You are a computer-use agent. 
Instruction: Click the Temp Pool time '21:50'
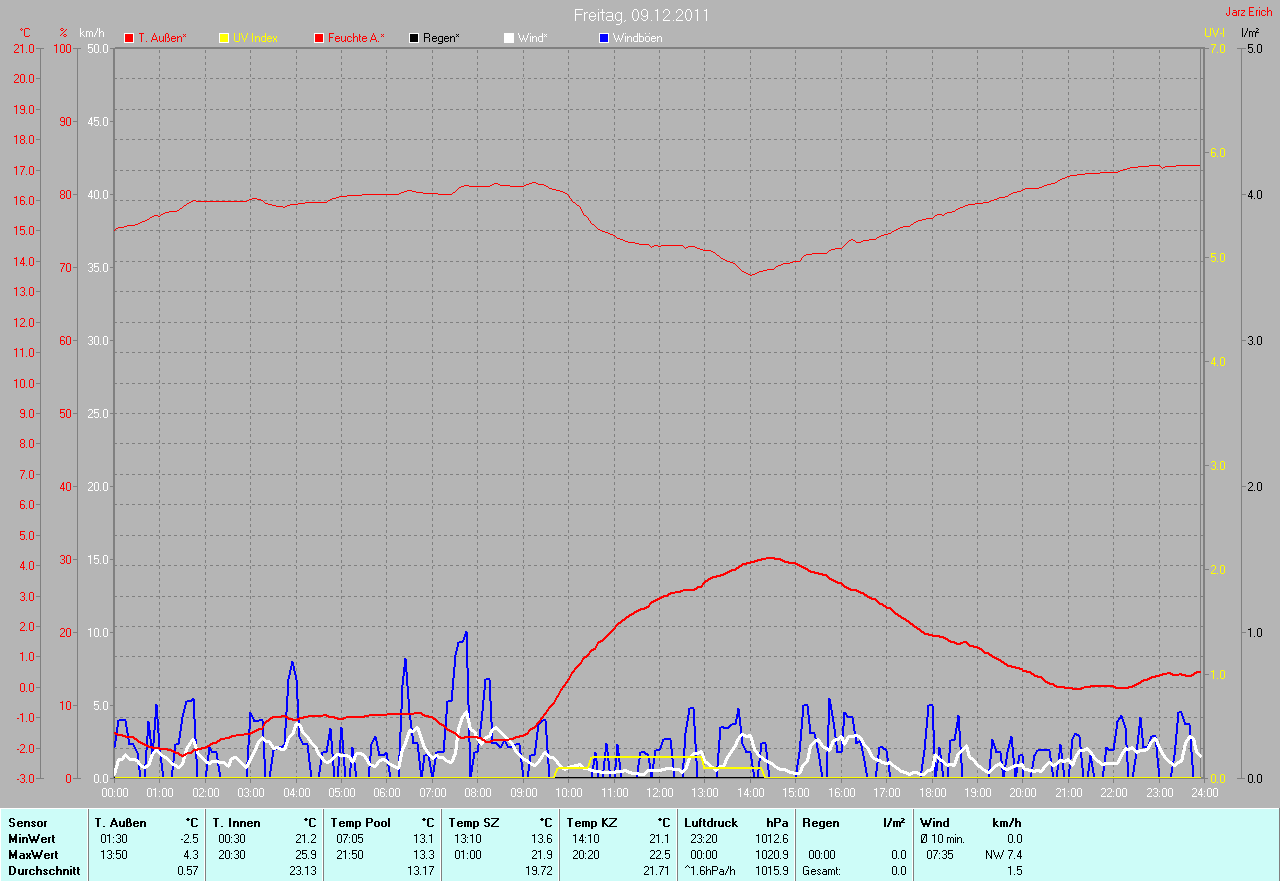tap(350, 855)
